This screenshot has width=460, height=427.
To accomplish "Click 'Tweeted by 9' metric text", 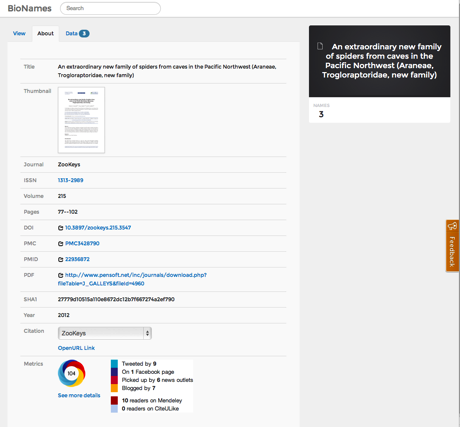I will click(x=139, y=364).
